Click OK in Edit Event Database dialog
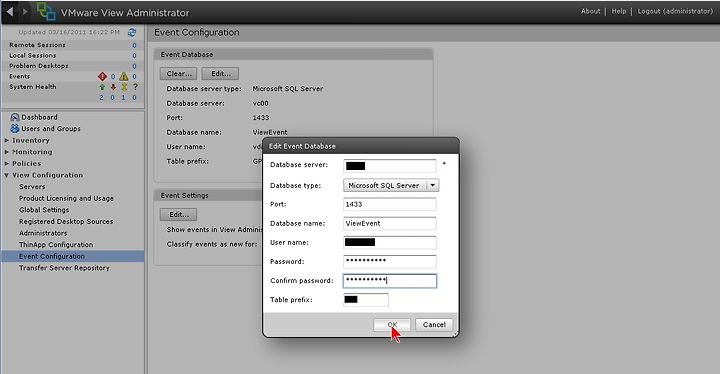This screenshot has width=720, height=374. [x=392, y=324]
